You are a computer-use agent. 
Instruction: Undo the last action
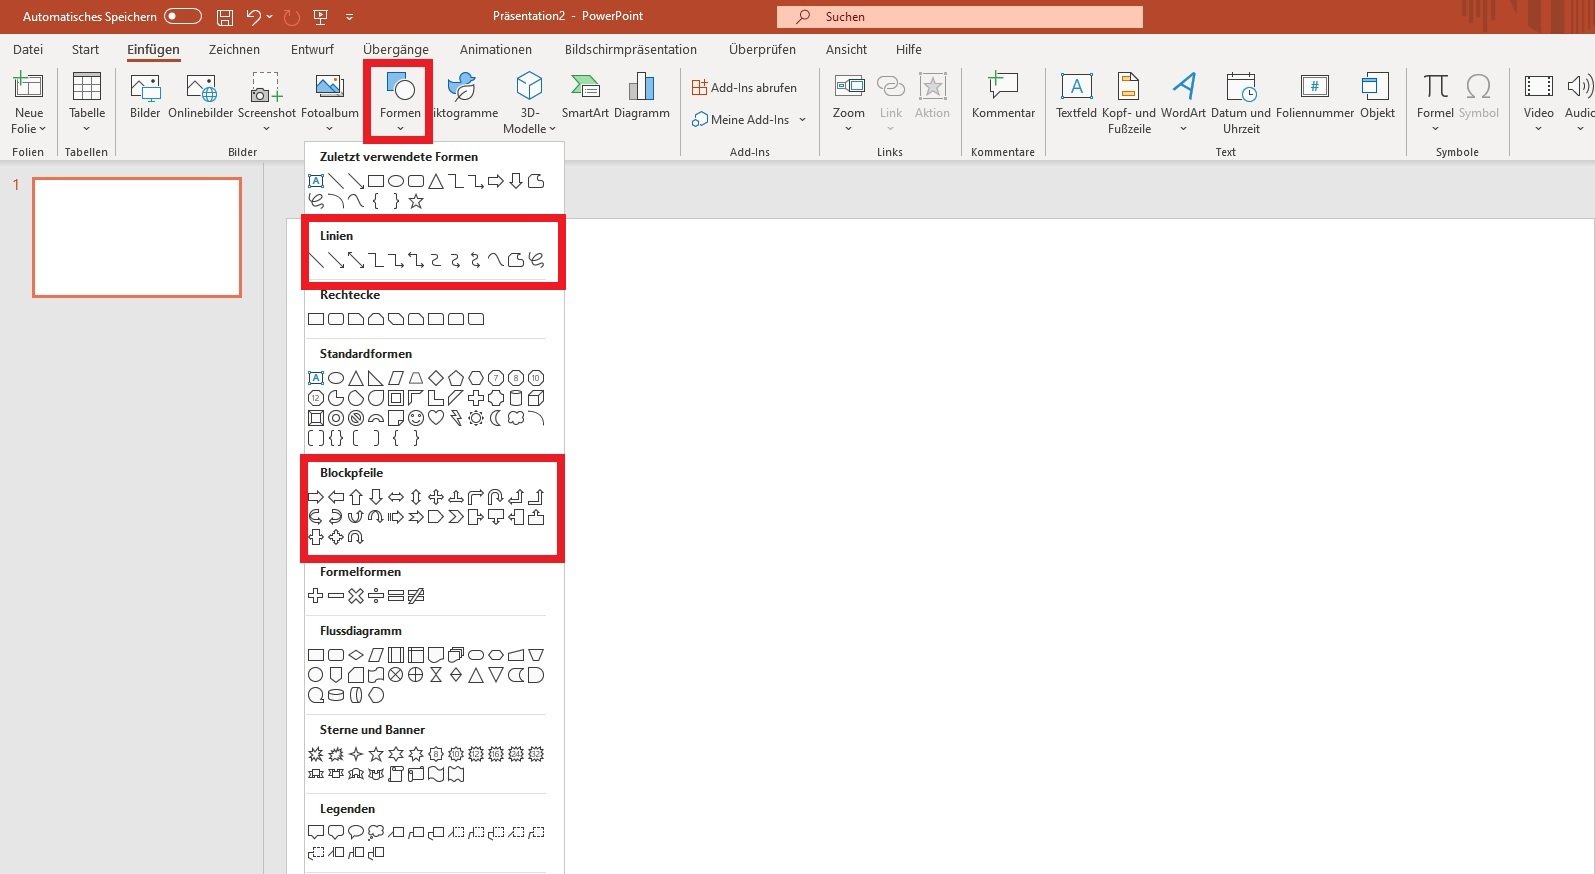click(x=254, y=17)
